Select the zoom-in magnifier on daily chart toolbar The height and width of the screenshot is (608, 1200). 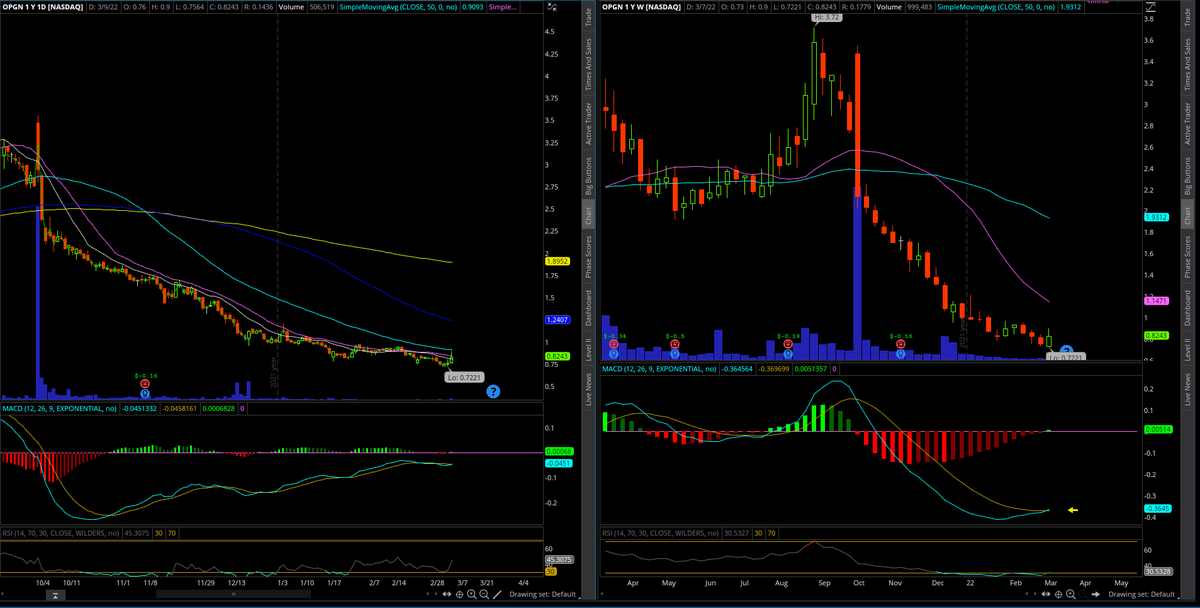(x=472, y=595)
